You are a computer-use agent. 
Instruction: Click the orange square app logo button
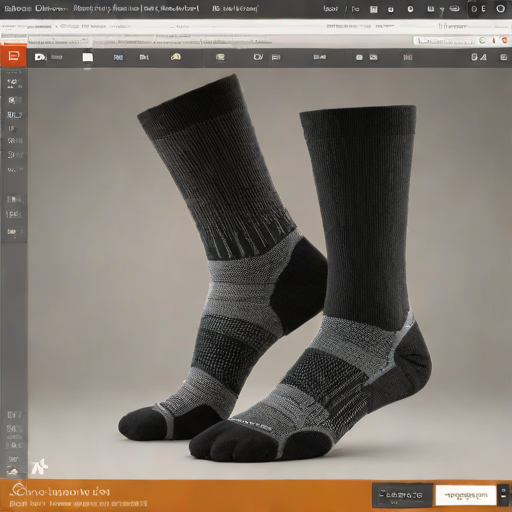(13, 56)
